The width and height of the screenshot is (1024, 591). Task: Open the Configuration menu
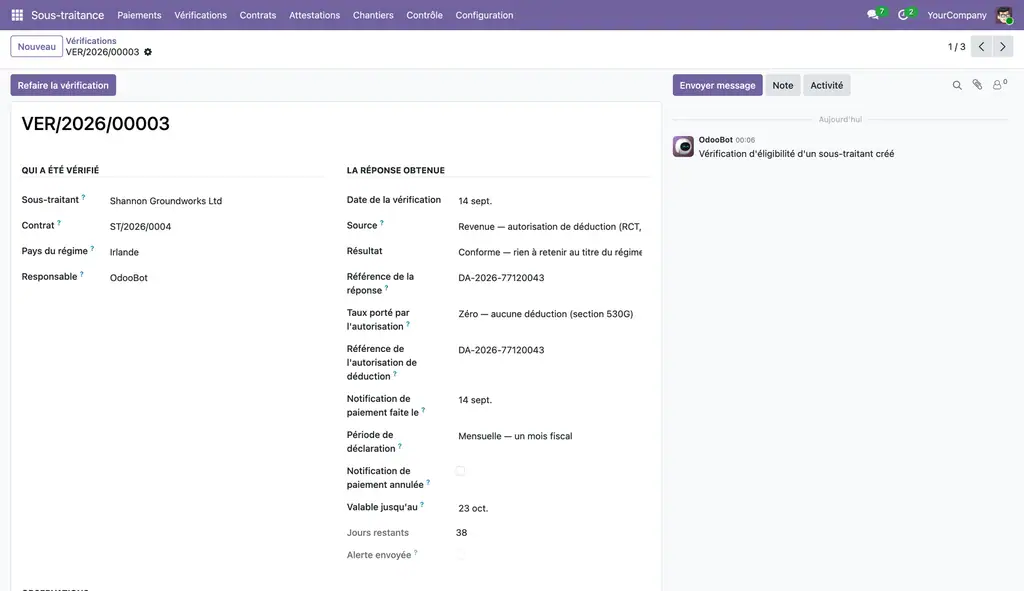[485, 15]
